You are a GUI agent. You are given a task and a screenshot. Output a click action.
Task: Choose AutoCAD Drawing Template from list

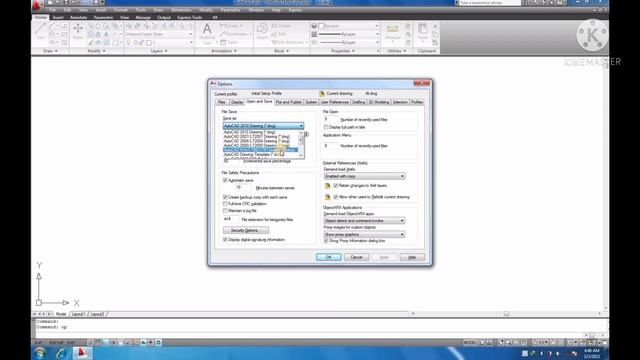(254, 155)
